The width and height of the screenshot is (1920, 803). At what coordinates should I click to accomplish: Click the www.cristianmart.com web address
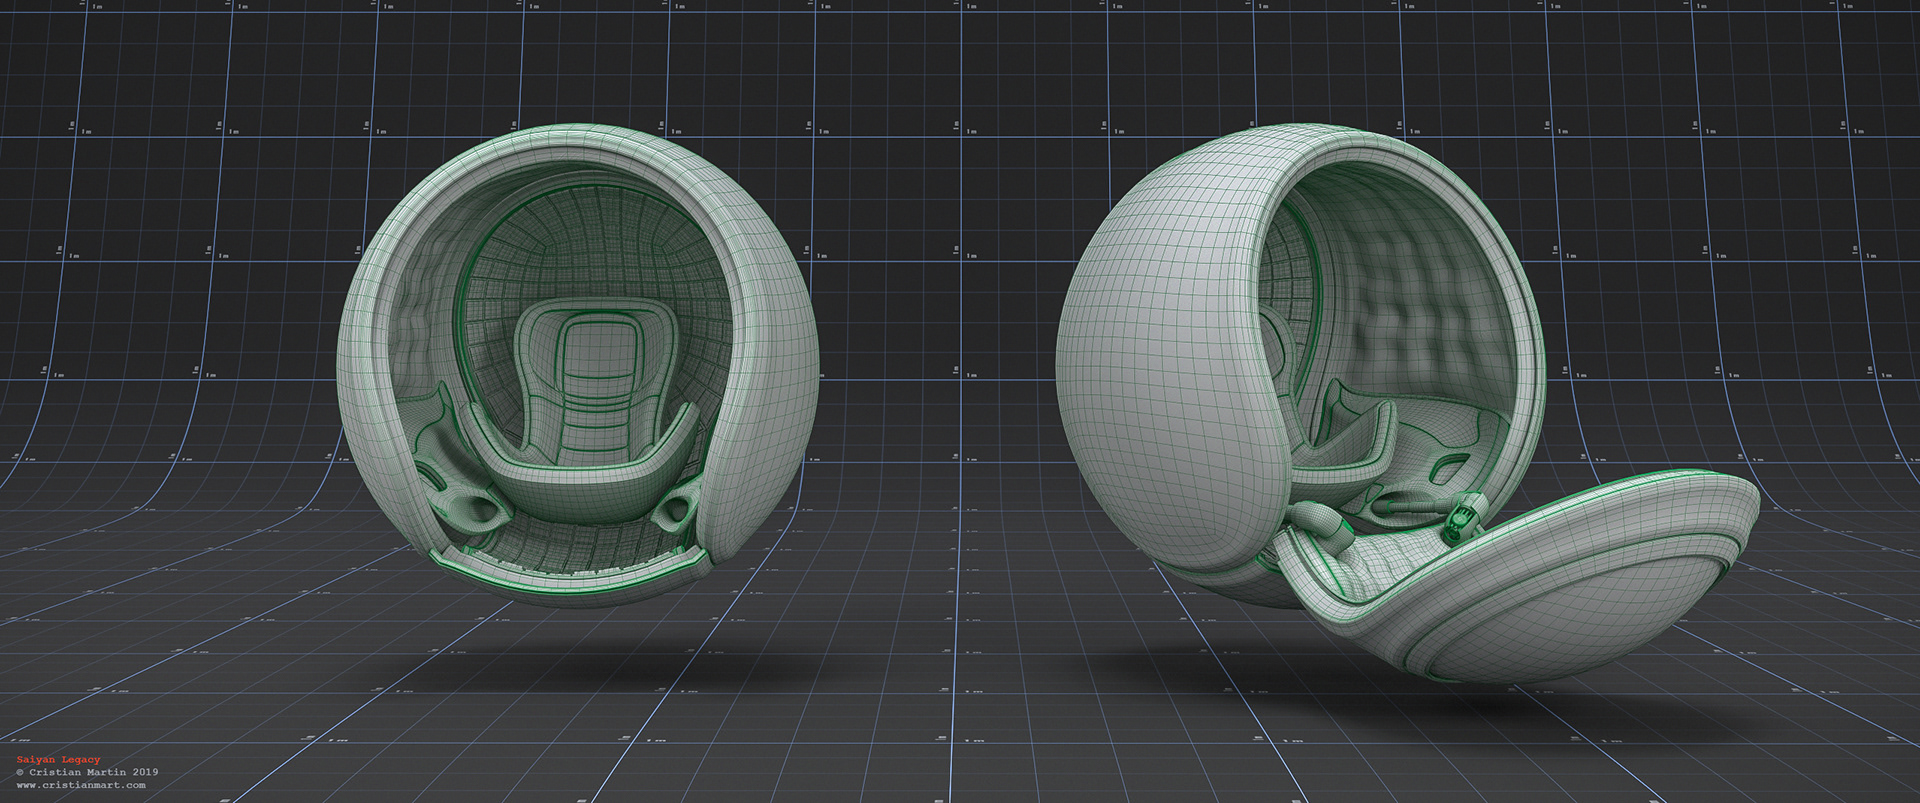pyautogui.click(x=81, y=785)
